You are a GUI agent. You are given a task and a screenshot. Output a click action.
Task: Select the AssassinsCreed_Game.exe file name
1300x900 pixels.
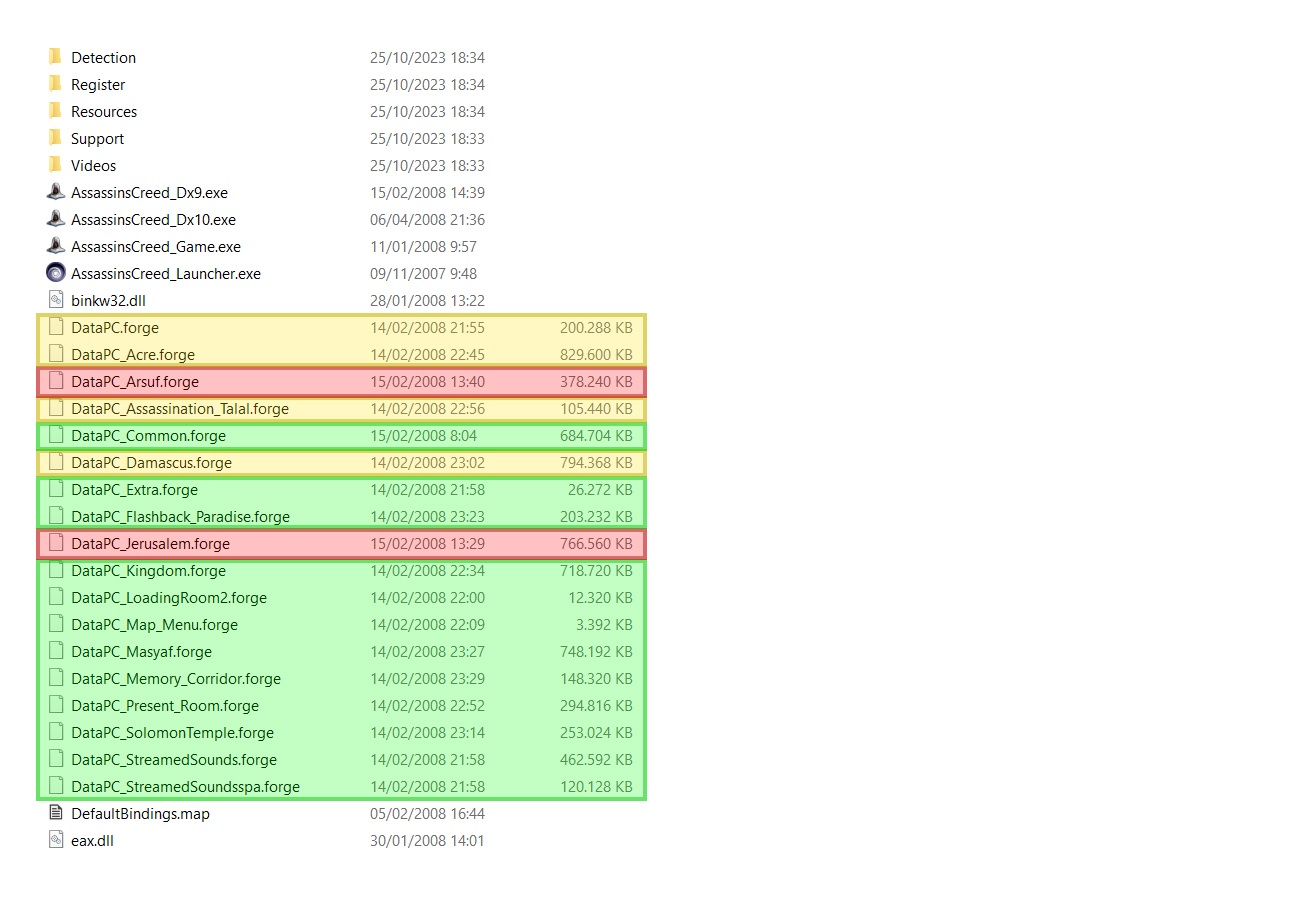tap(156, 247)
